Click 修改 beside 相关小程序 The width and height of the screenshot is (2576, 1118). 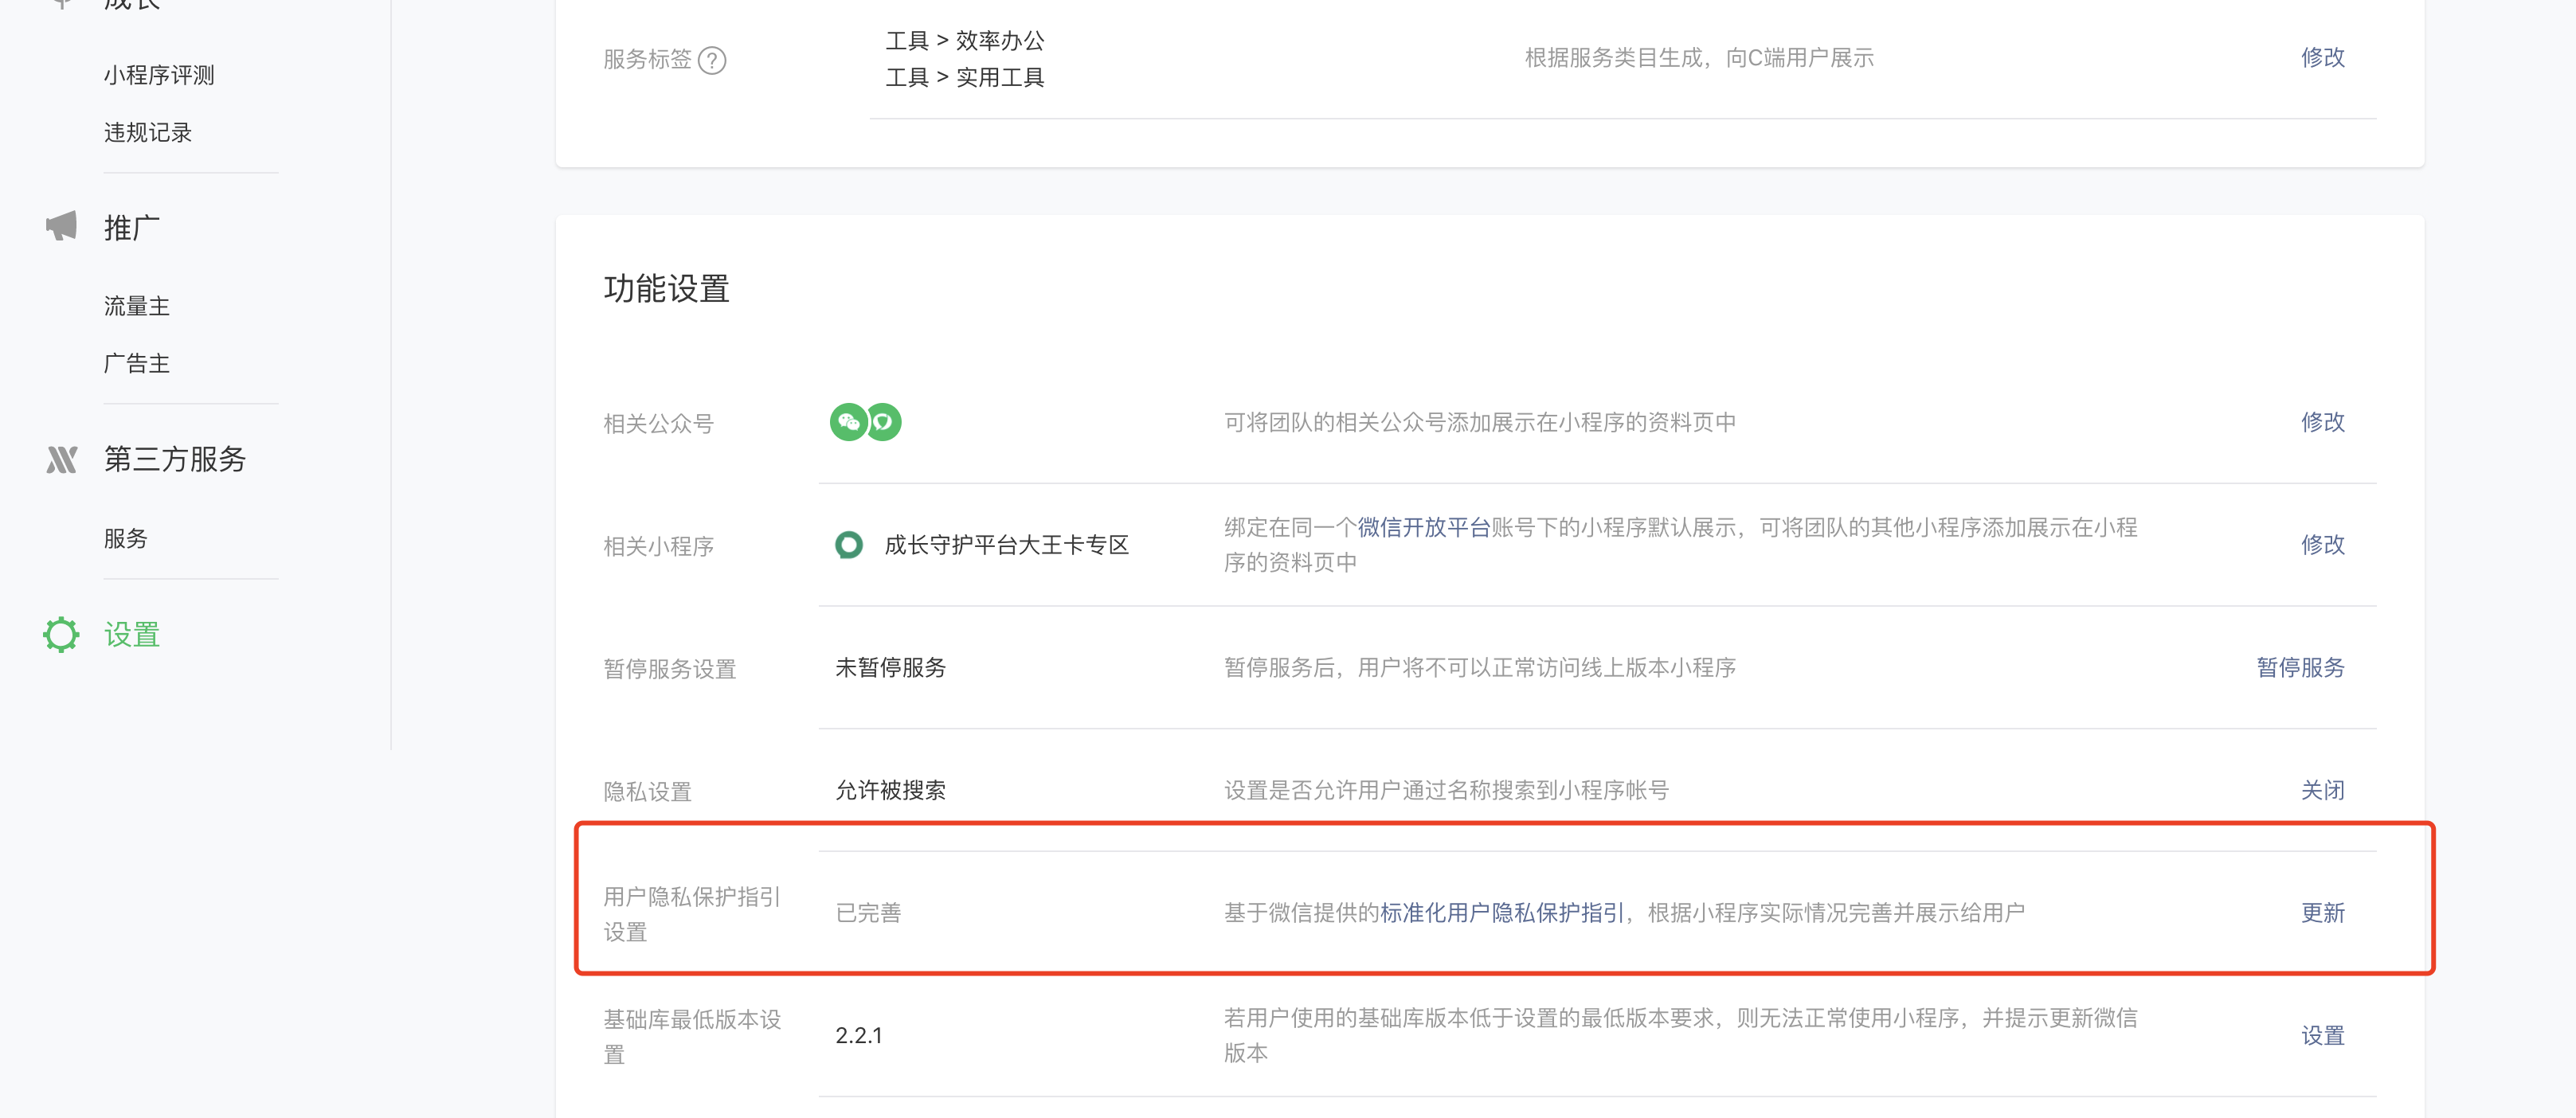coord(2322,545)
